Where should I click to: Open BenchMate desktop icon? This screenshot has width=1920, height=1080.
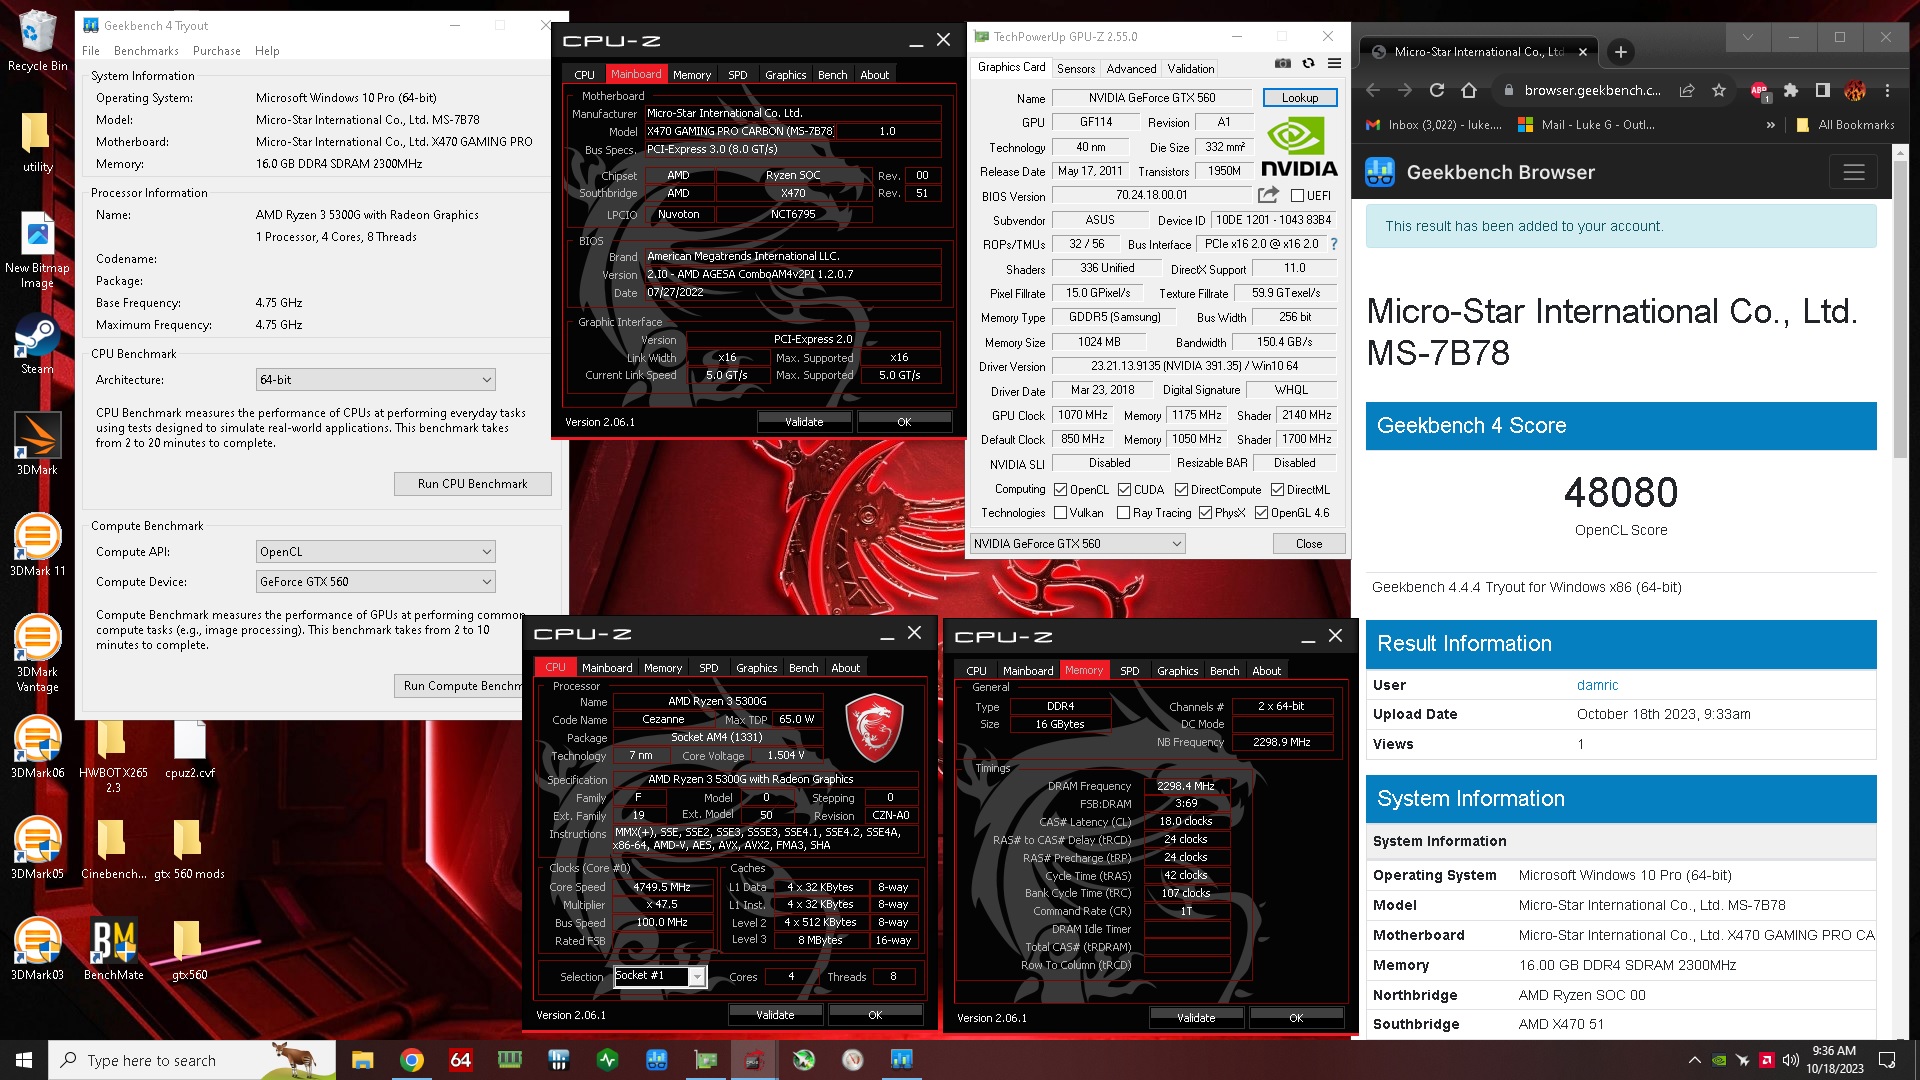click(113, 949)
